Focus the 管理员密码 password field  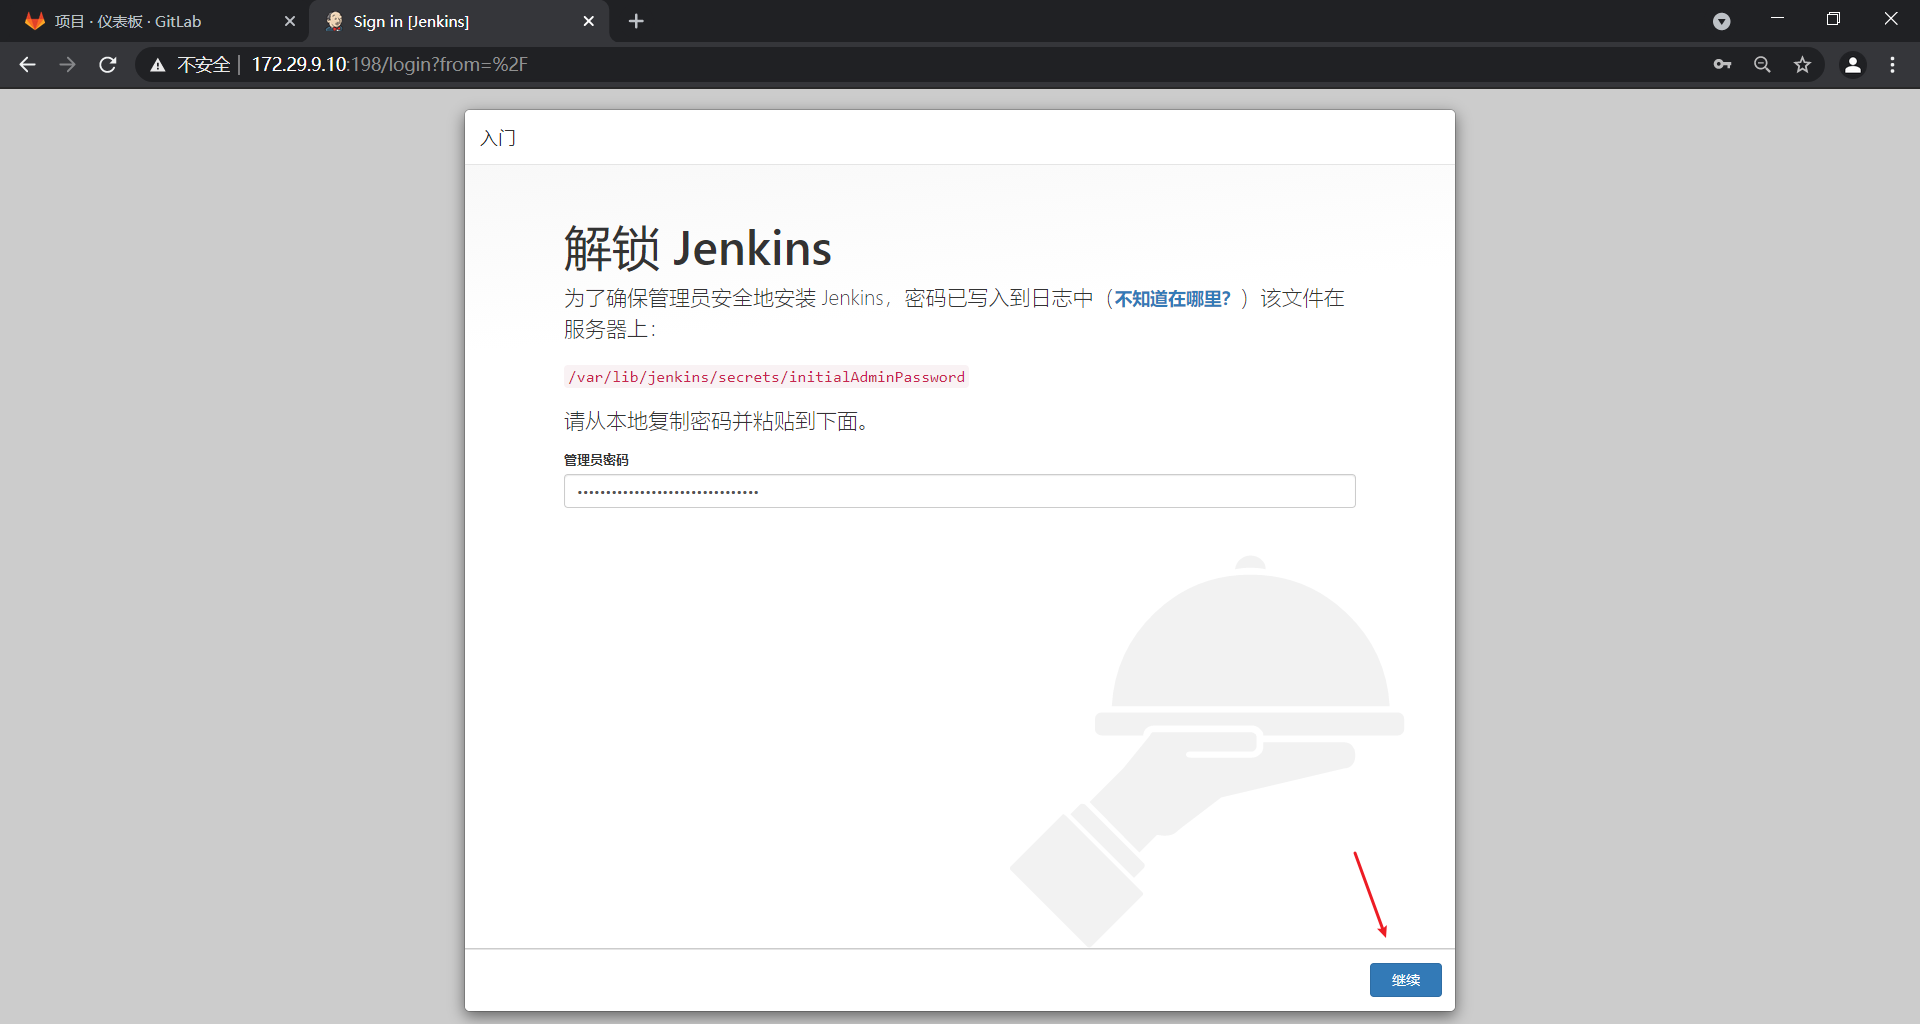pyautogui.click(x=960, y=491)
